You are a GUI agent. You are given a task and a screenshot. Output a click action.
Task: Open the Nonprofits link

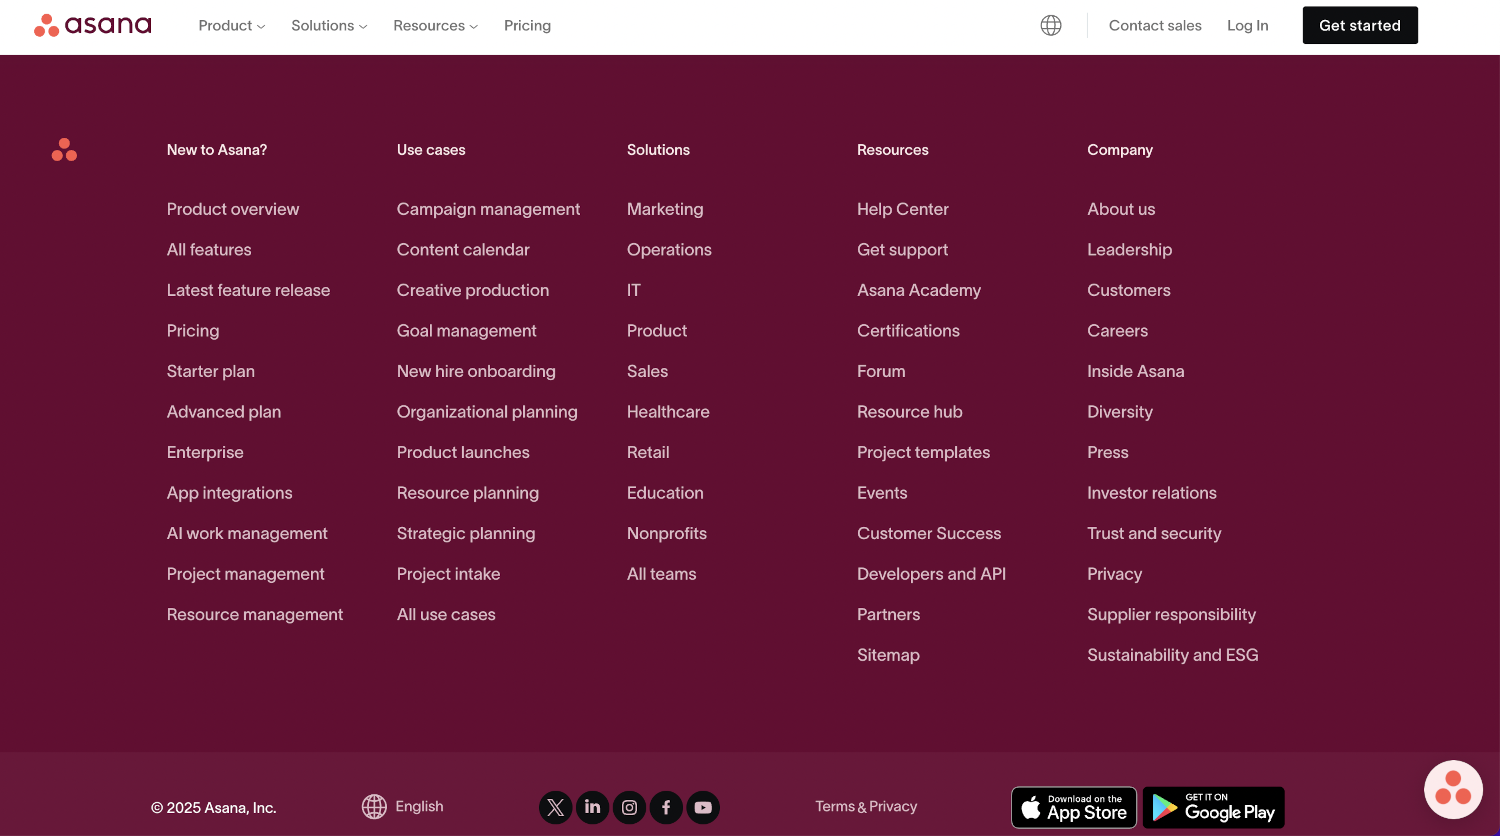click(x=667, y=534)
